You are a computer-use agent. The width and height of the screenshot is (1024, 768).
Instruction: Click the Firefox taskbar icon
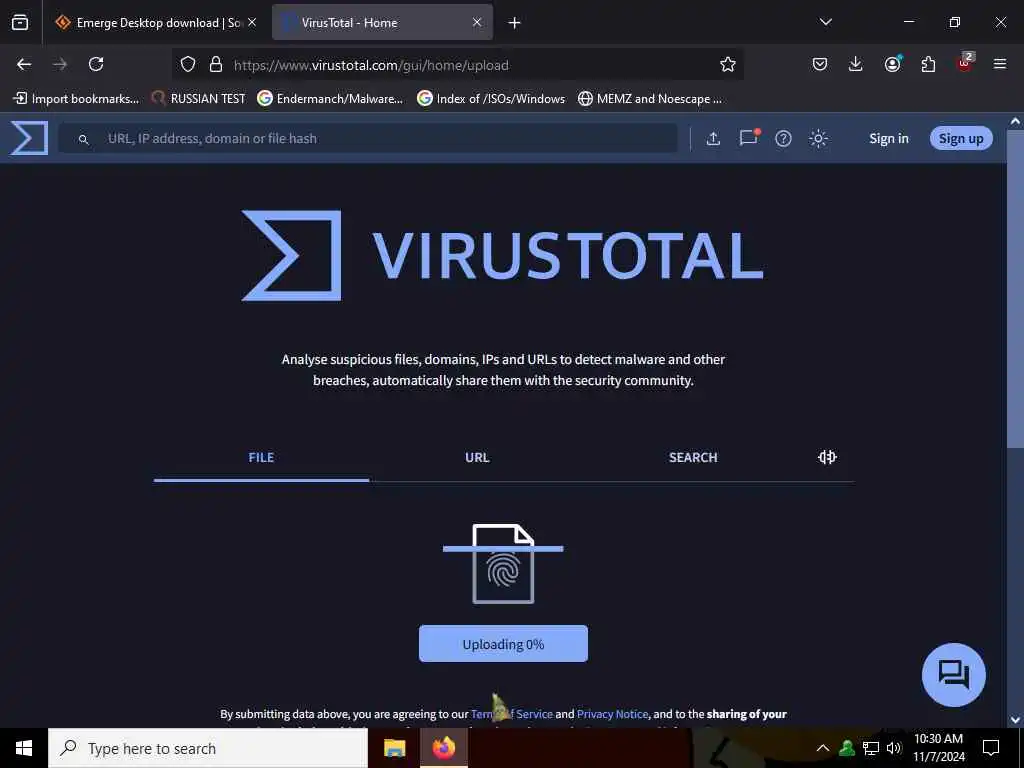click(443, 748)
